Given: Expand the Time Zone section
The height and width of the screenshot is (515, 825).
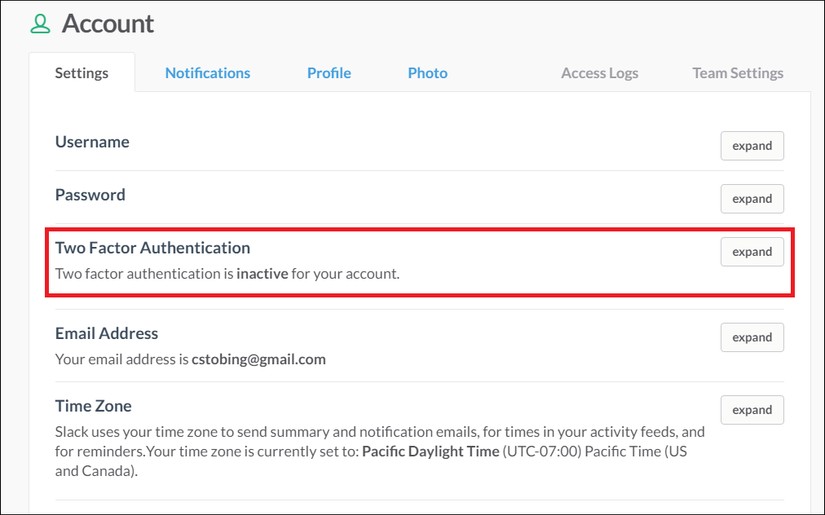Looking at the screenshot, I should (x=752, y=410).
